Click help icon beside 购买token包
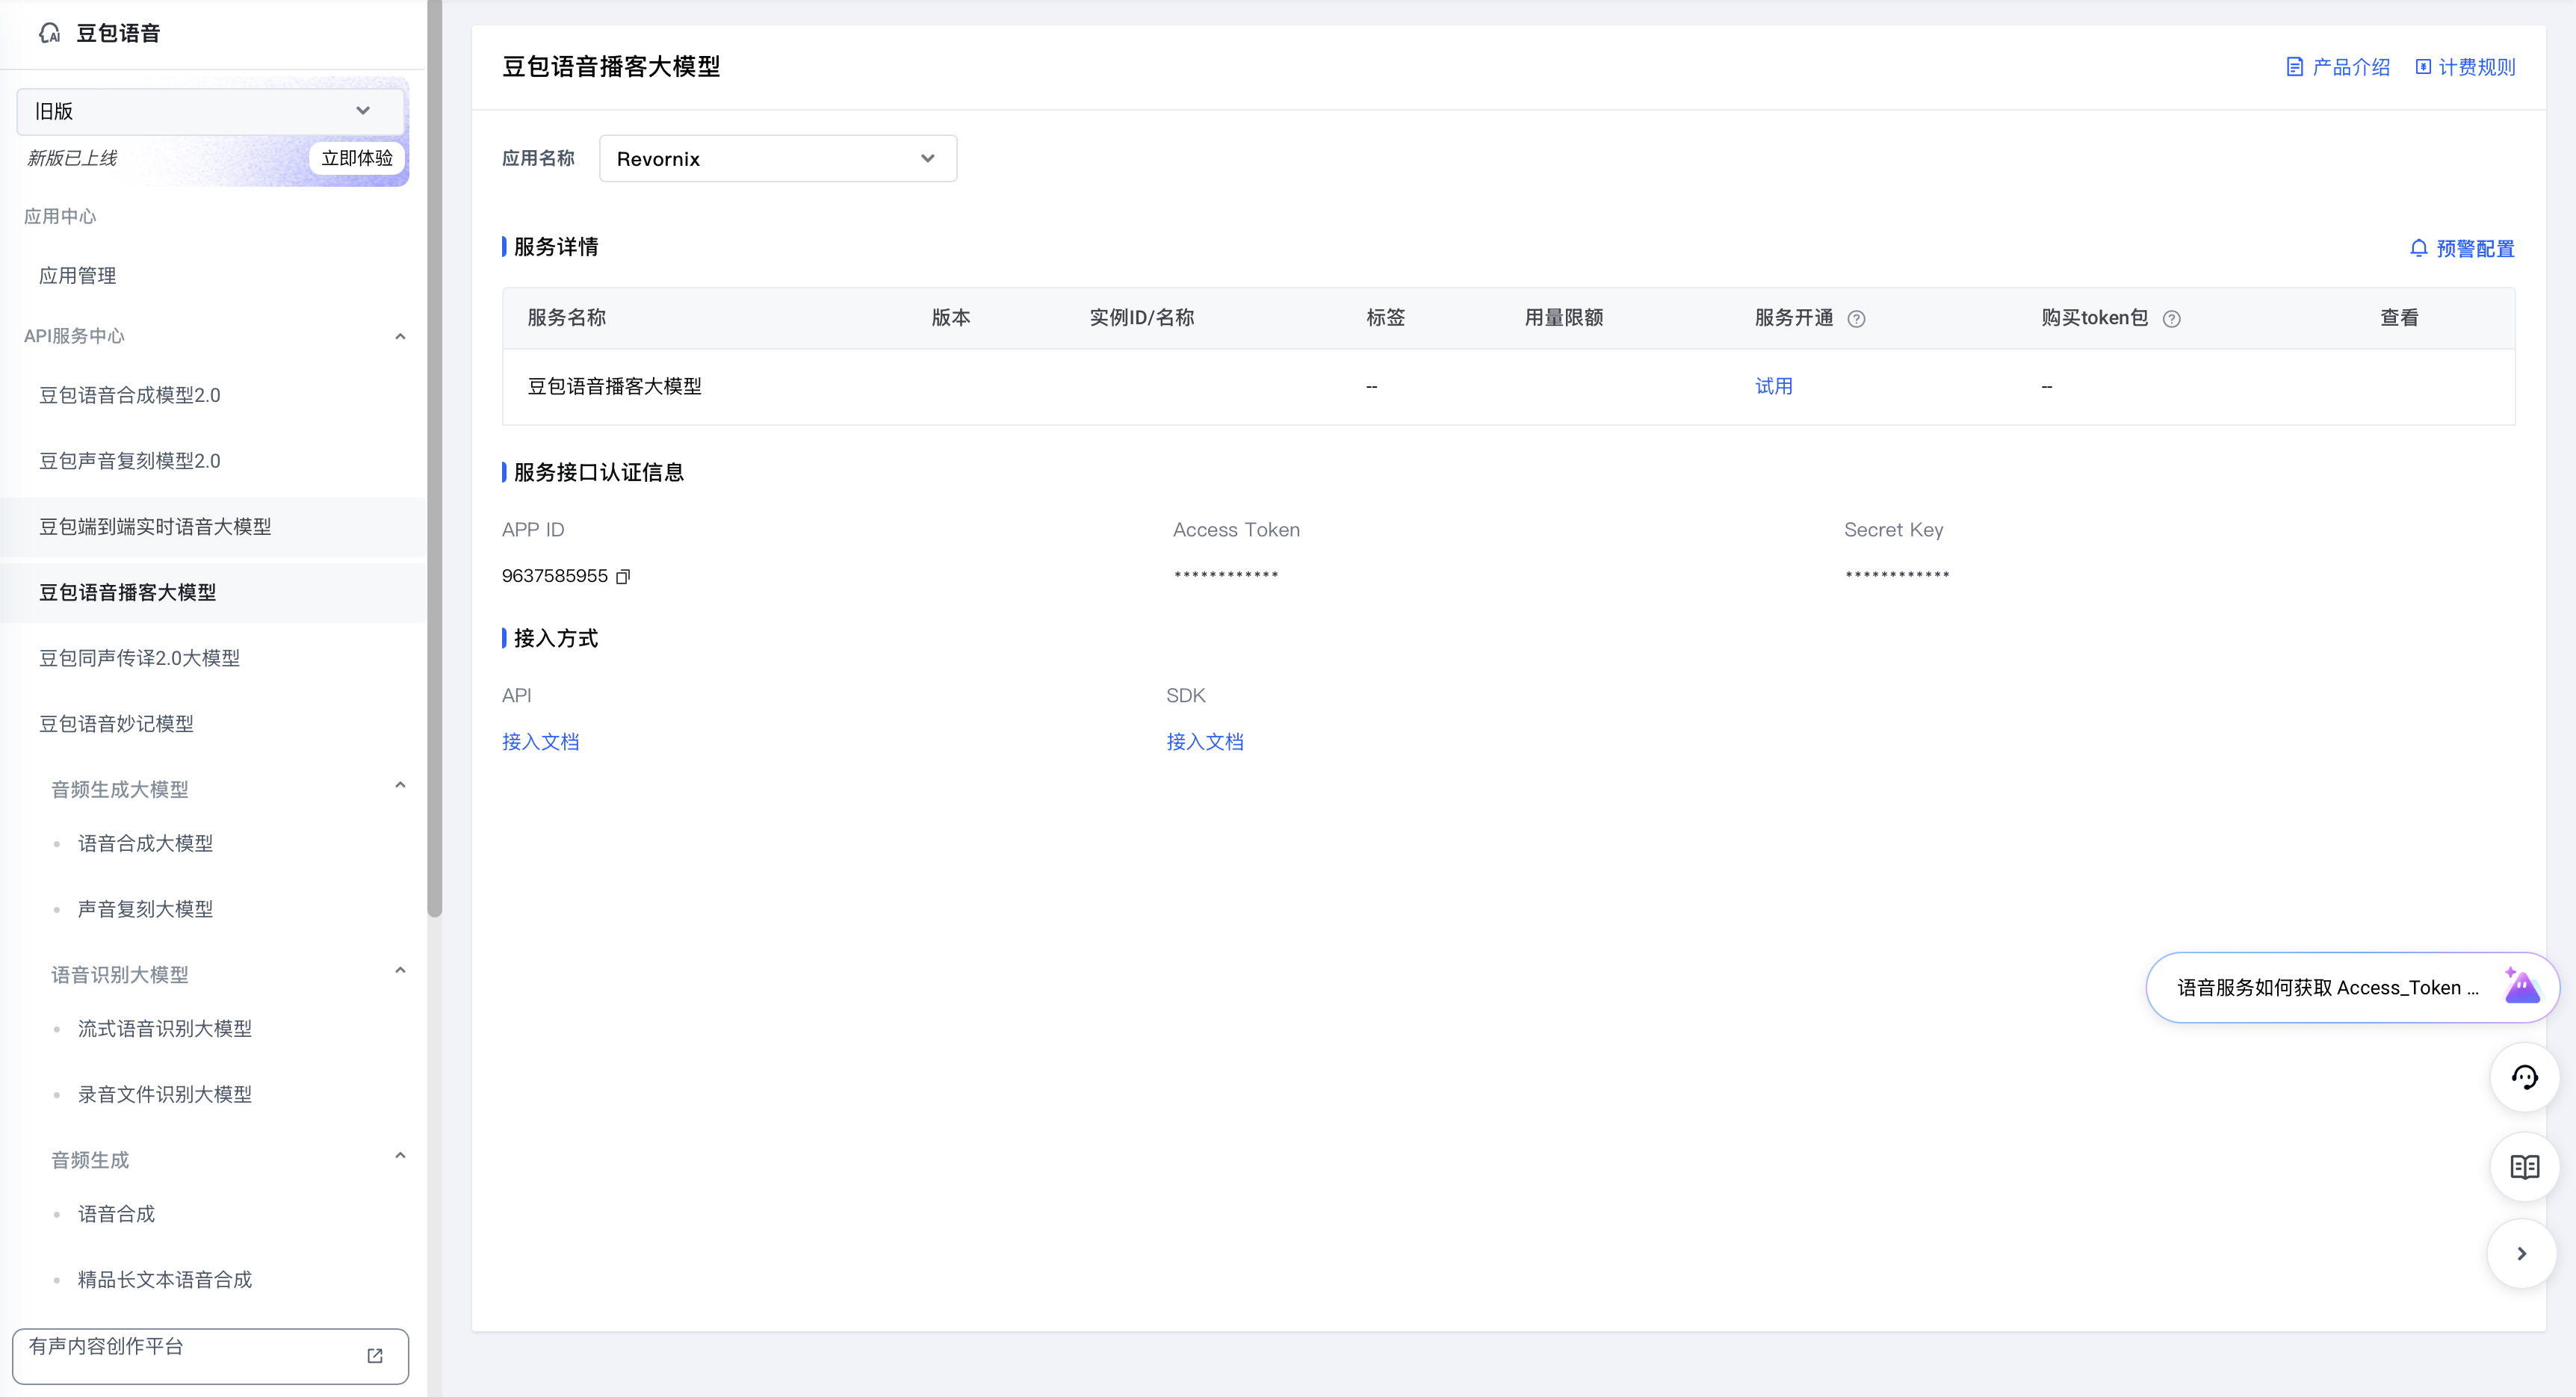This screenshot has width=2576, height=1397. (2171, 319)
